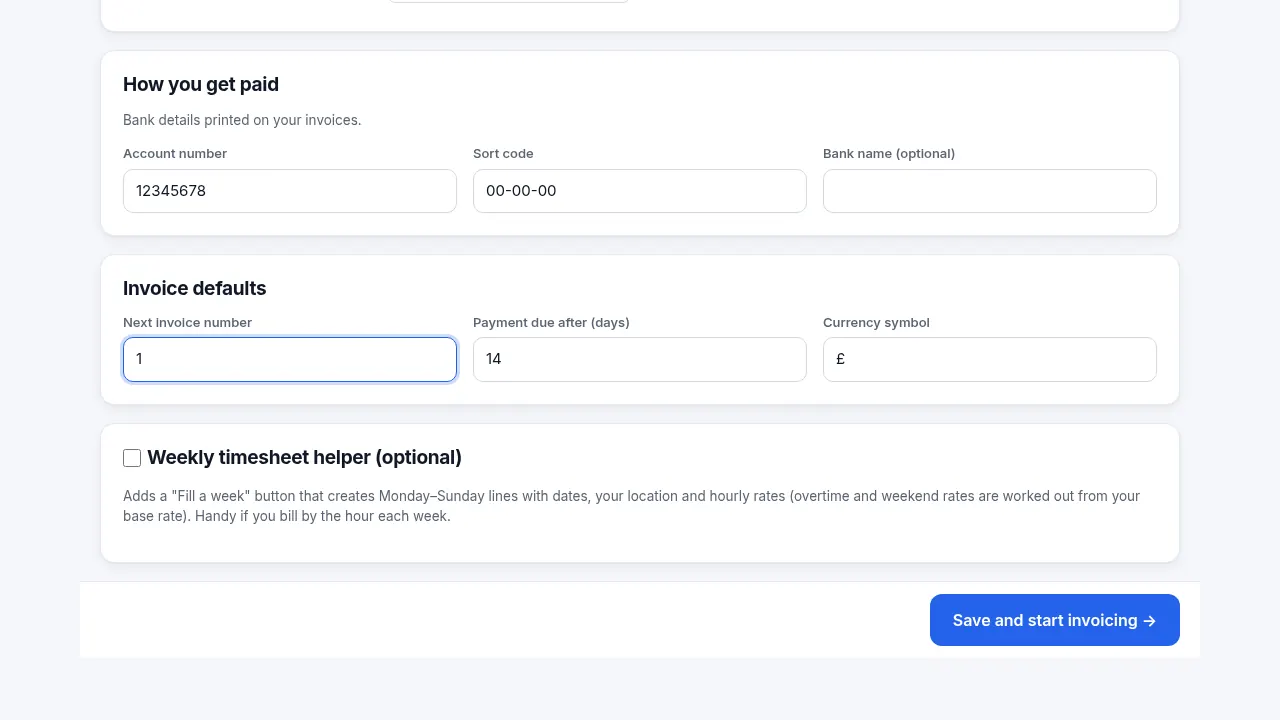Click the "How you get paid" heading

(x=201, y=84)
